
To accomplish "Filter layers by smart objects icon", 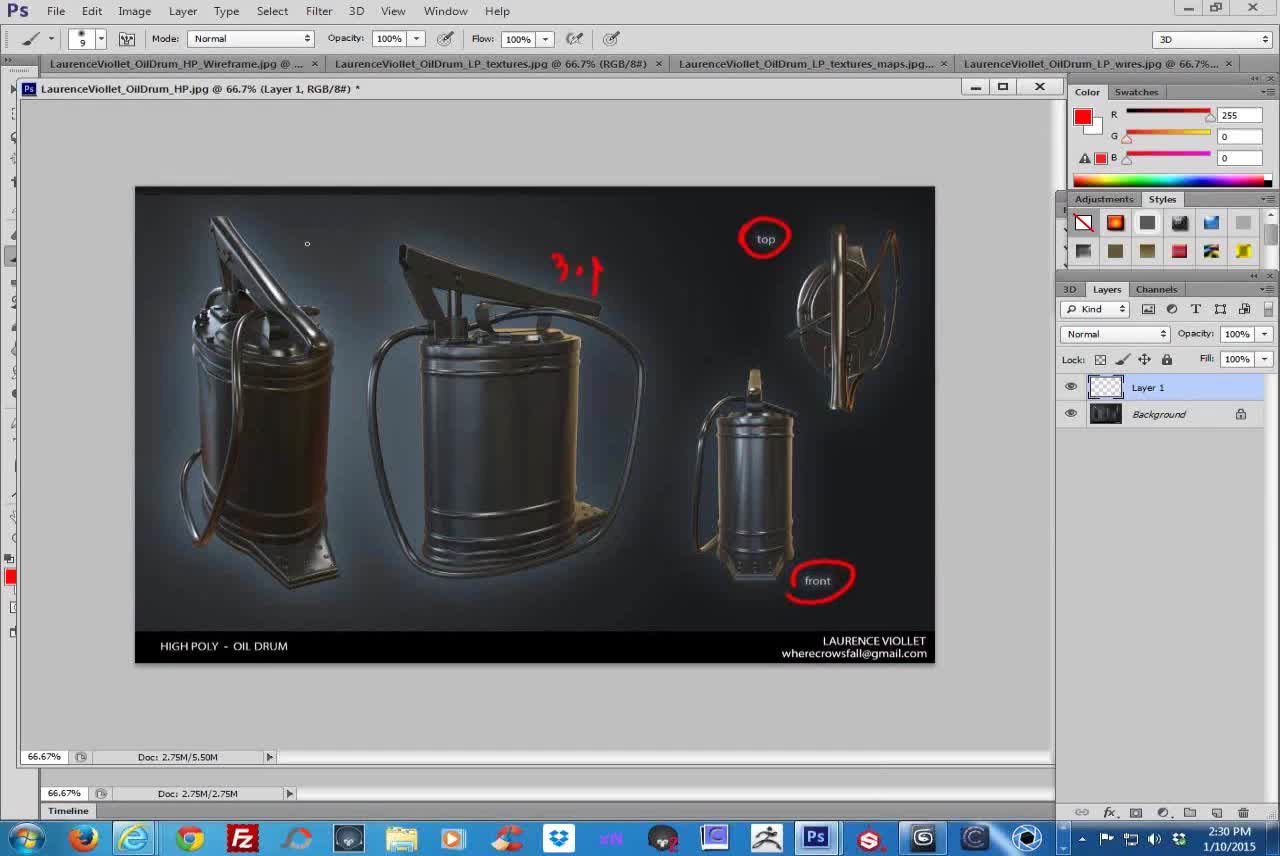I will click(1244, 309).
